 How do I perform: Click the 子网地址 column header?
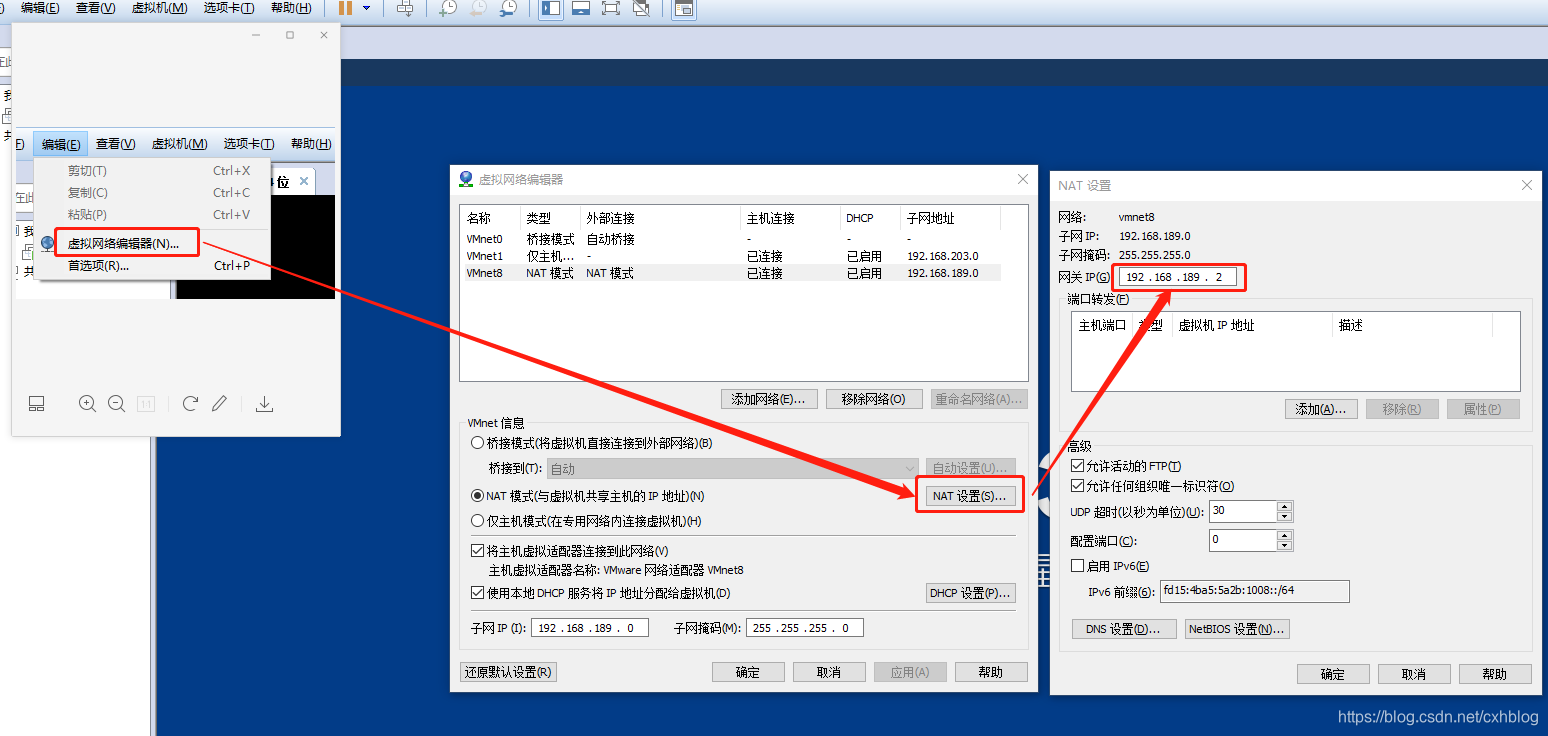(x=950, y=218)
